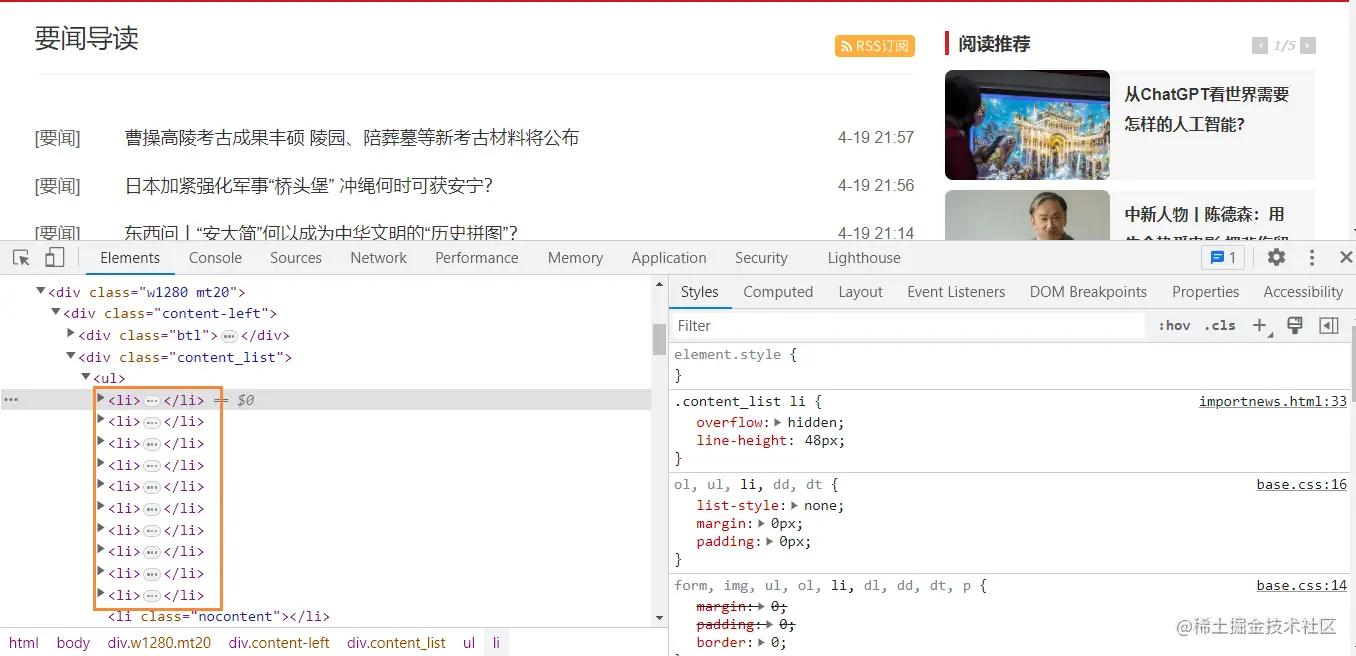
Task: Expand the selected li node marked $0
Action: pos(101,399)
